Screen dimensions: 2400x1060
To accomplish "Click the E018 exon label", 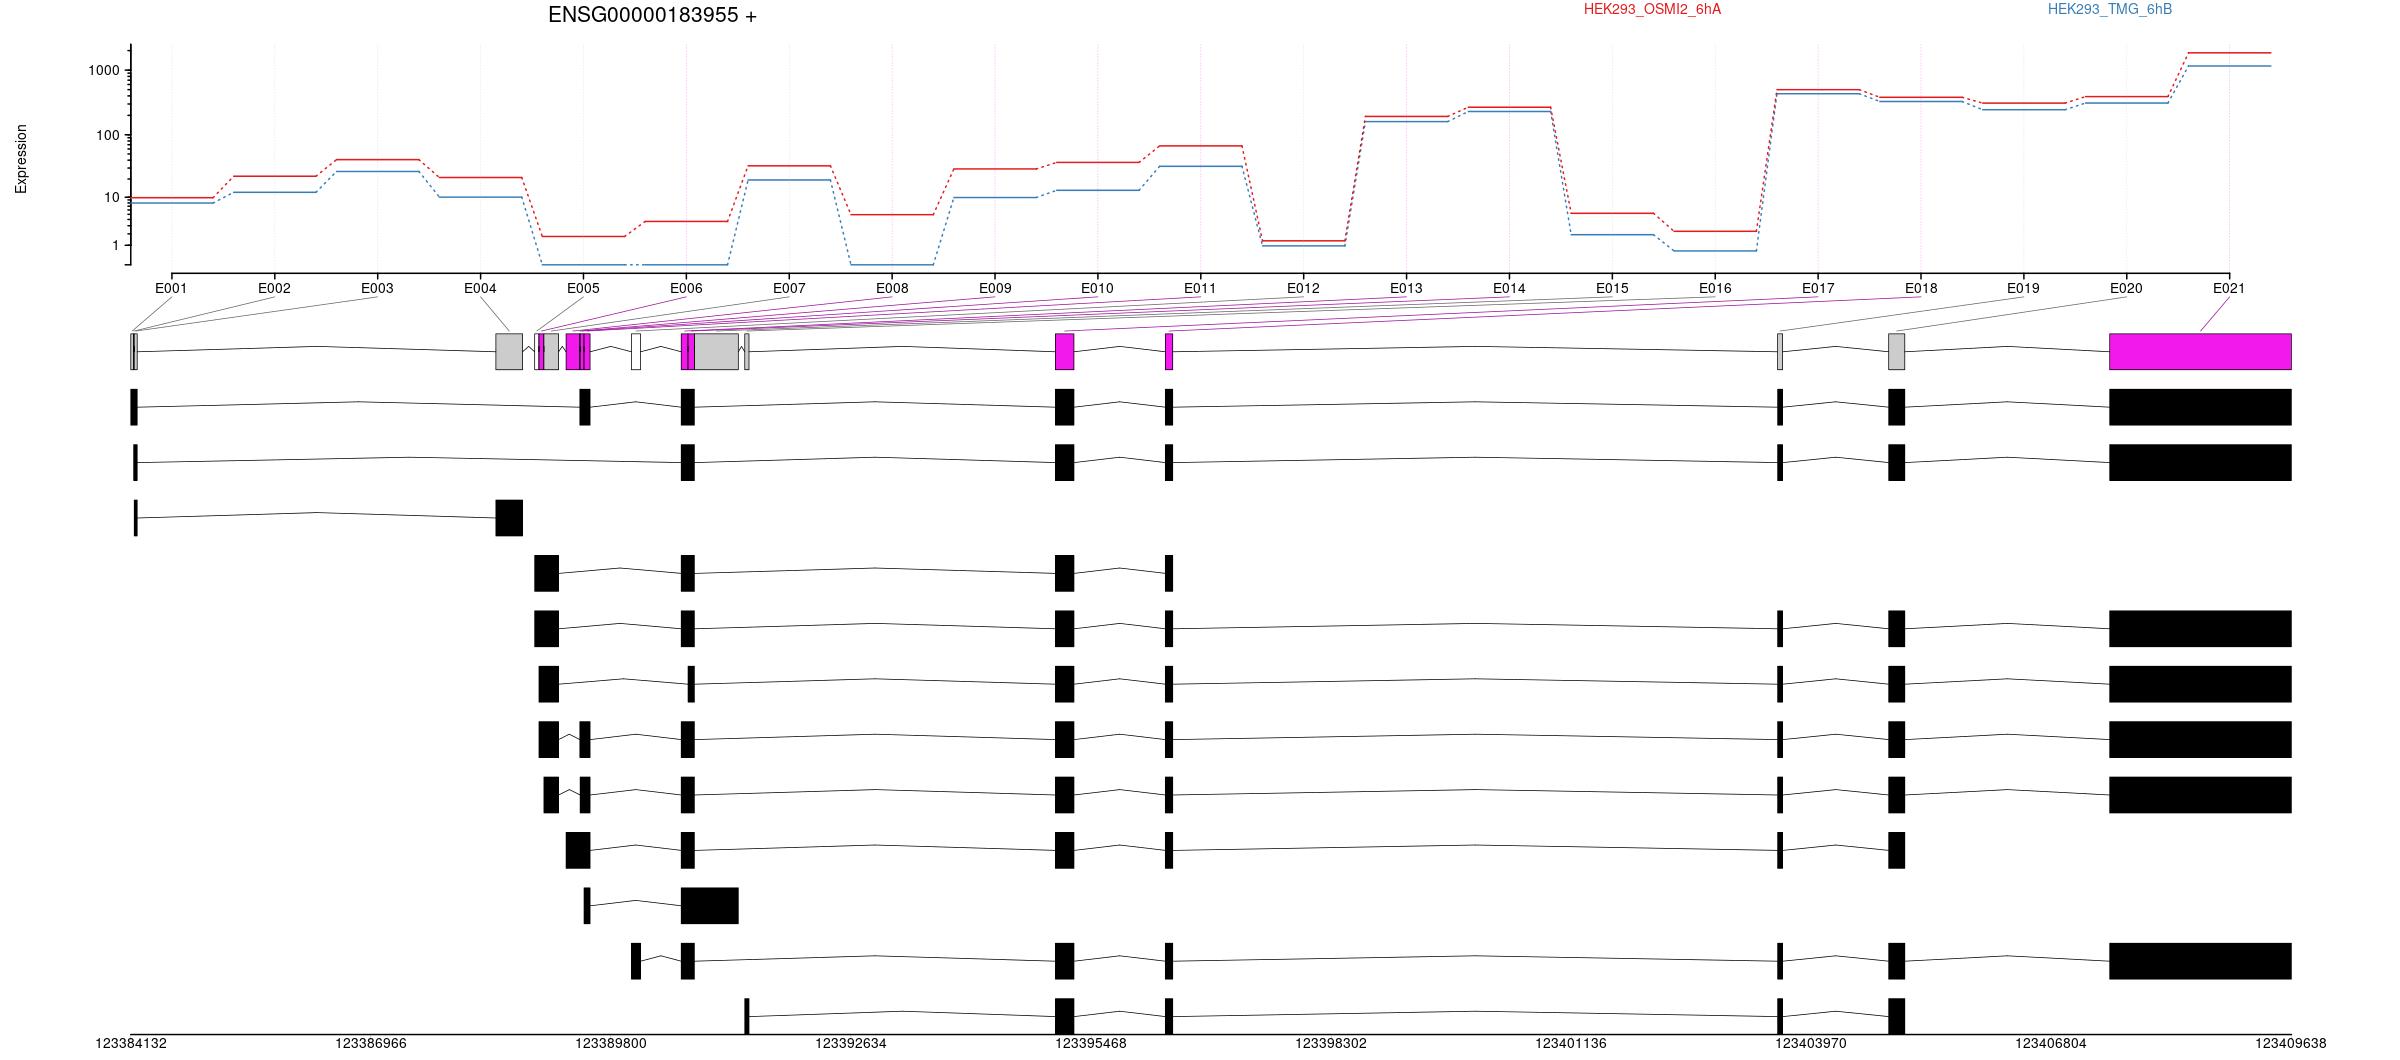I will [x=1921, y=288].
